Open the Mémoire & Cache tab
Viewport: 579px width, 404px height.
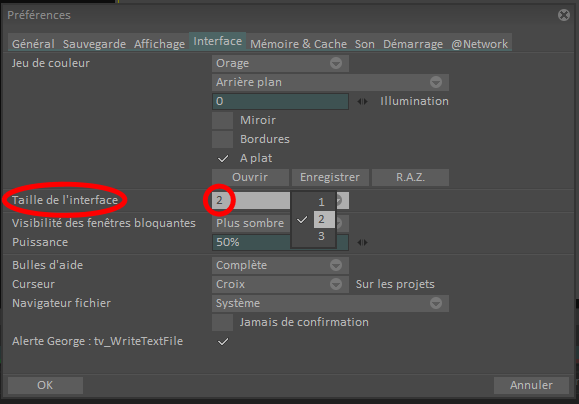coord(298,44)
